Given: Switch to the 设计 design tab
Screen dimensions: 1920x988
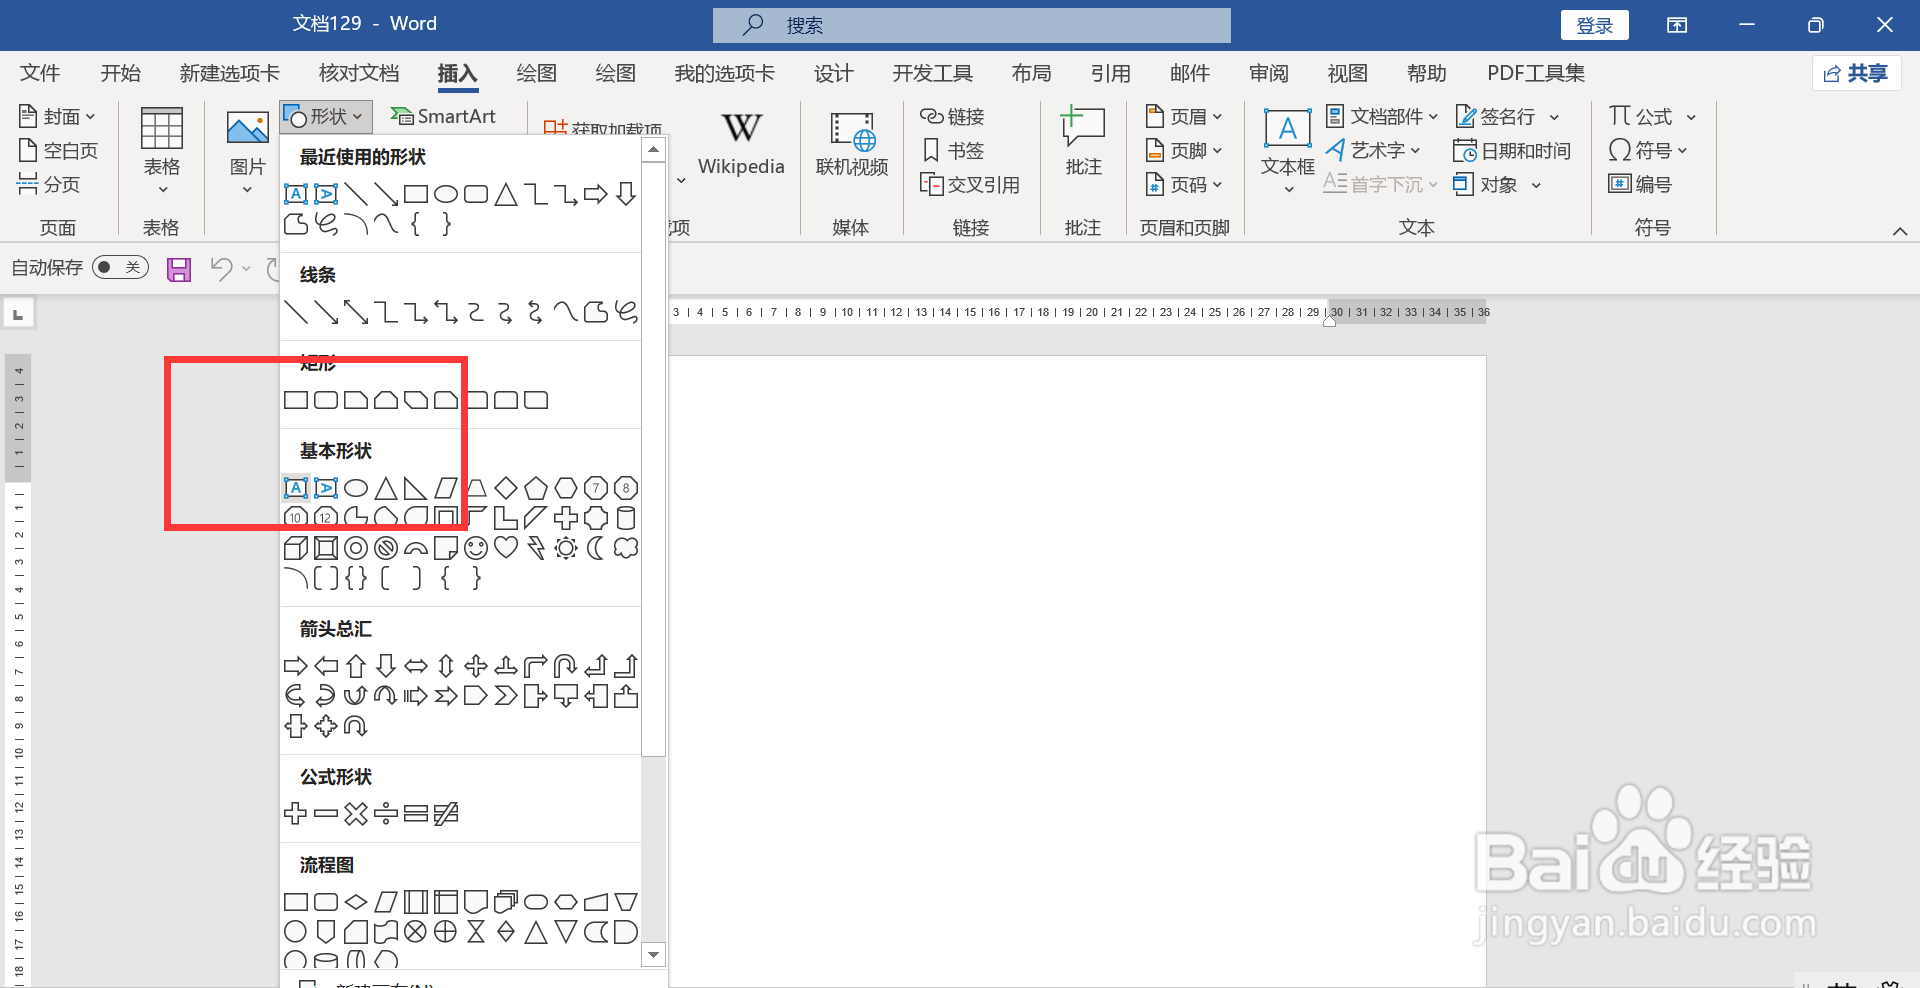Looking at the screenshot, I should coord(833,73).
